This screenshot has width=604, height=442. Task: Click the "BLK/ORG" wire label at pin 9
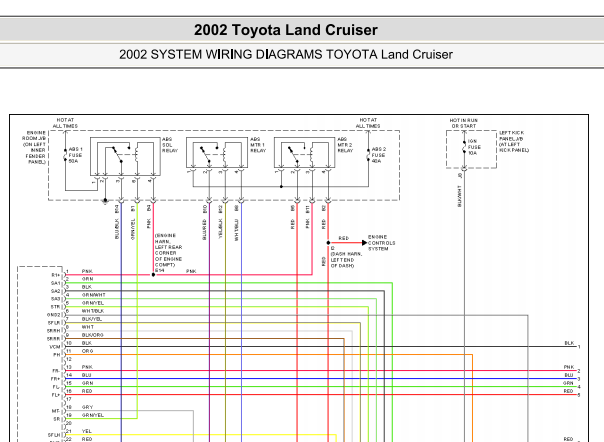click(92, 335)
